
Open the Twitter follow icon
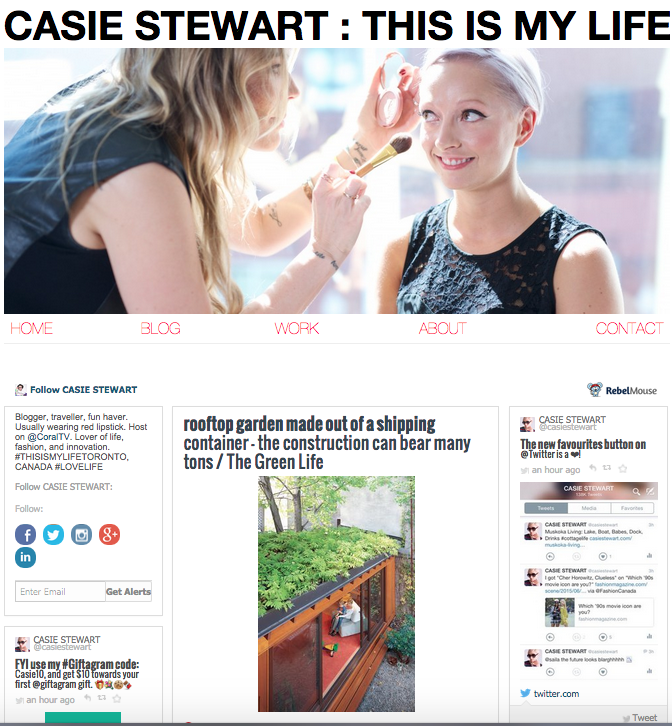[54, 535]
